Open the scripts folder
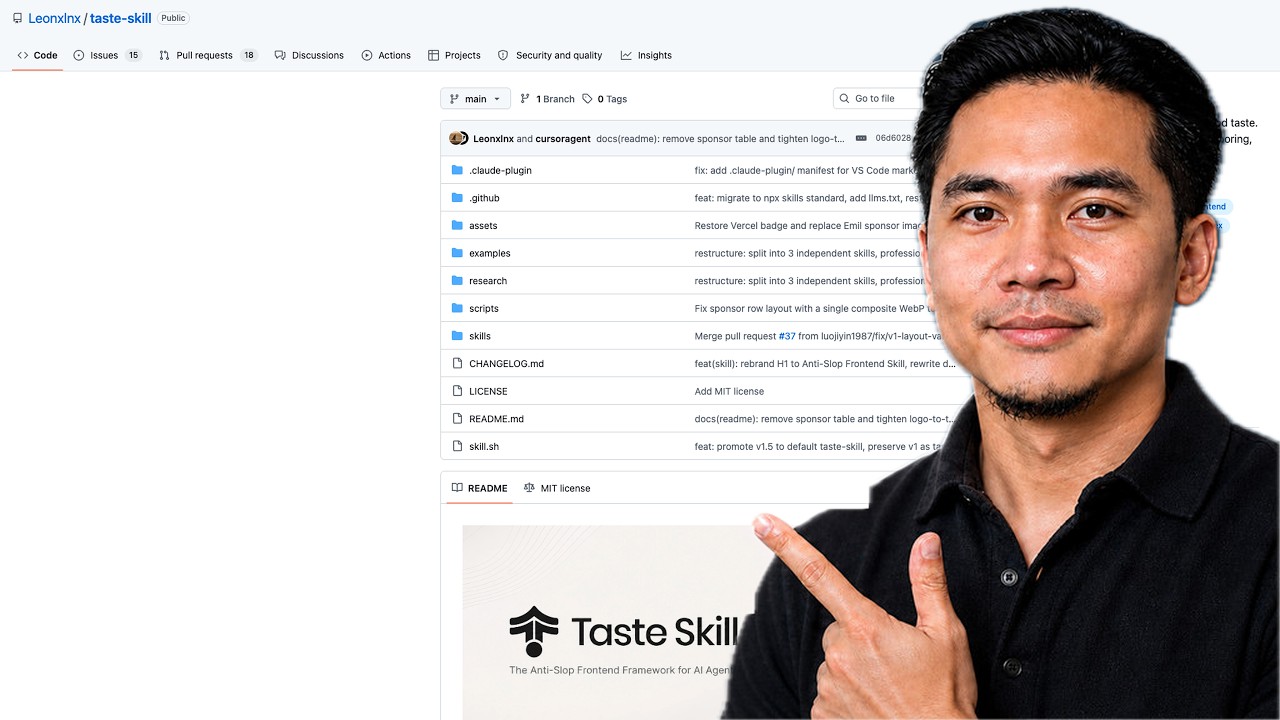Viewport: 1280px width, 720px height. pos(484,309)
